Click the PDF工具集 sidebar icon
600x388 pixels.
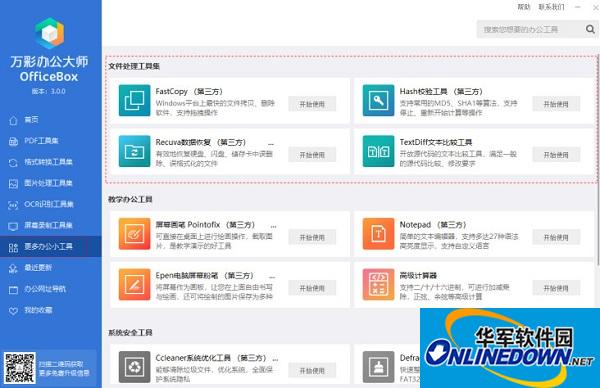13,142
